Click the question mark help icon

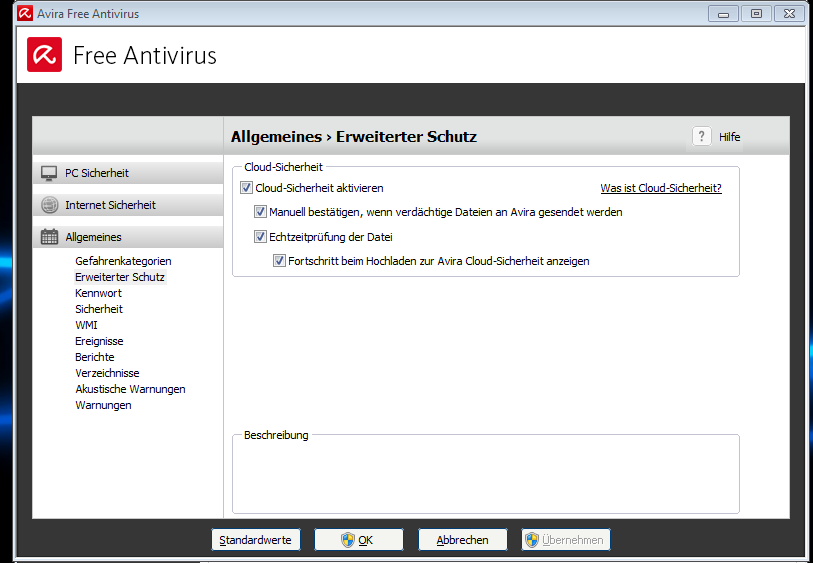pos(702,137)
